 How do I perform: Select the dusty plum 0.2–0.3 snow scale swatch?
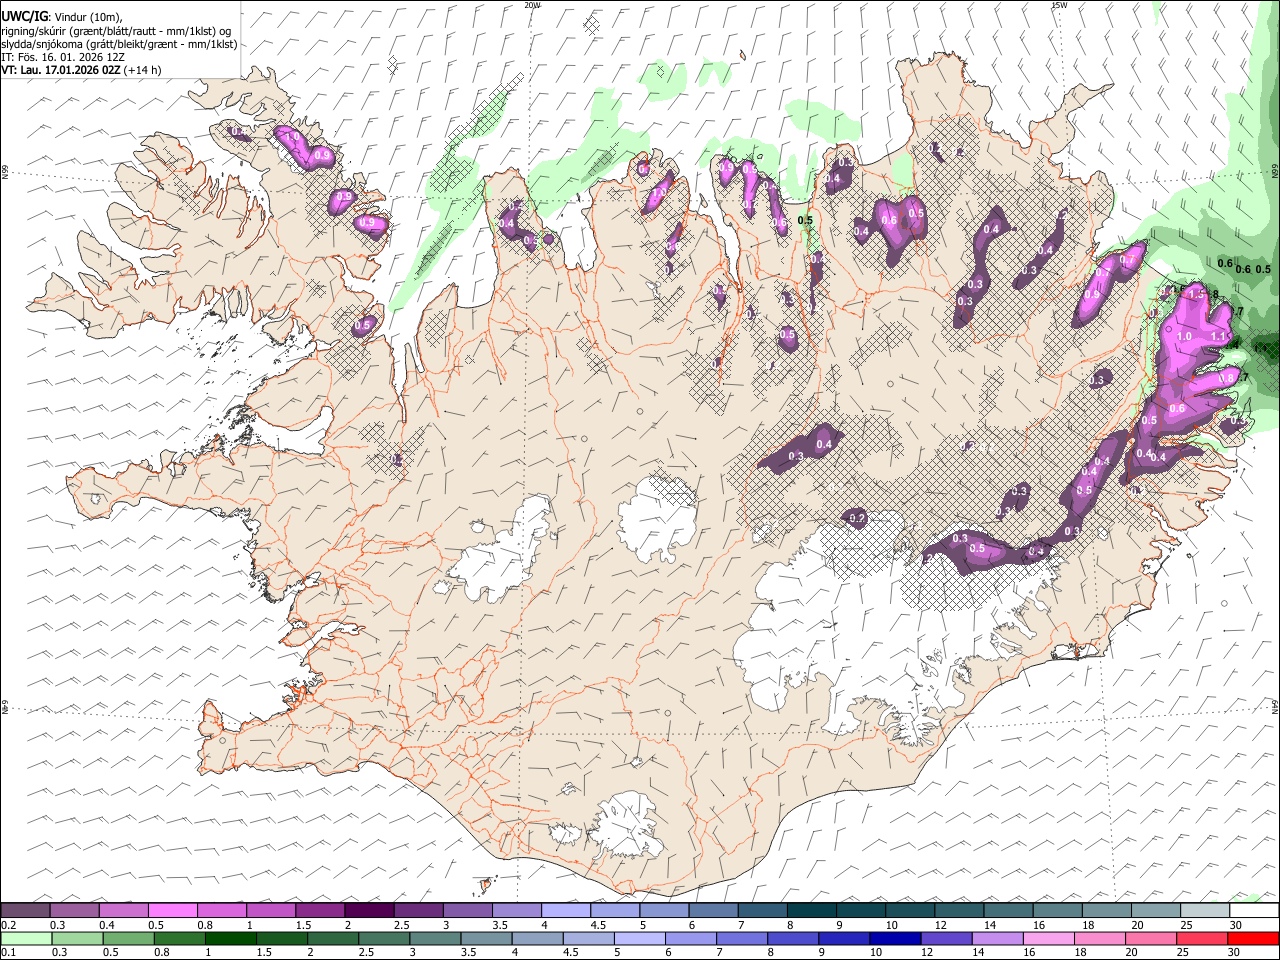(26, 911)
